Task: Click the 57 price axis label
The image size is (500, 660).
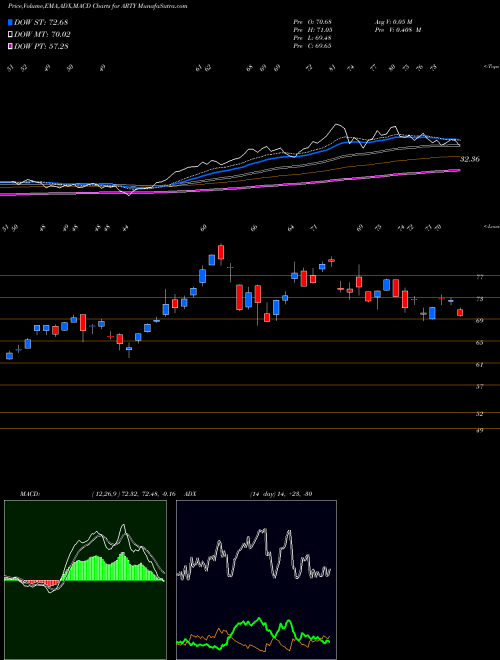Action: pos(479,386)
